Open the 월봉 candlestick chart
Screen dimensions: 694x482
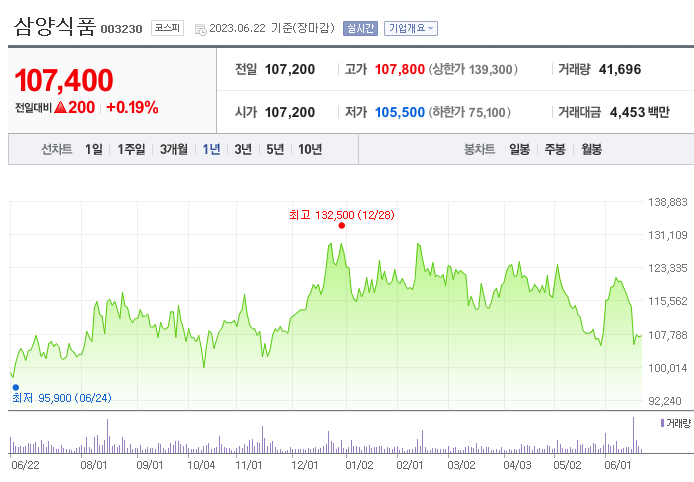pyautogui.click(x=591, y=150)
